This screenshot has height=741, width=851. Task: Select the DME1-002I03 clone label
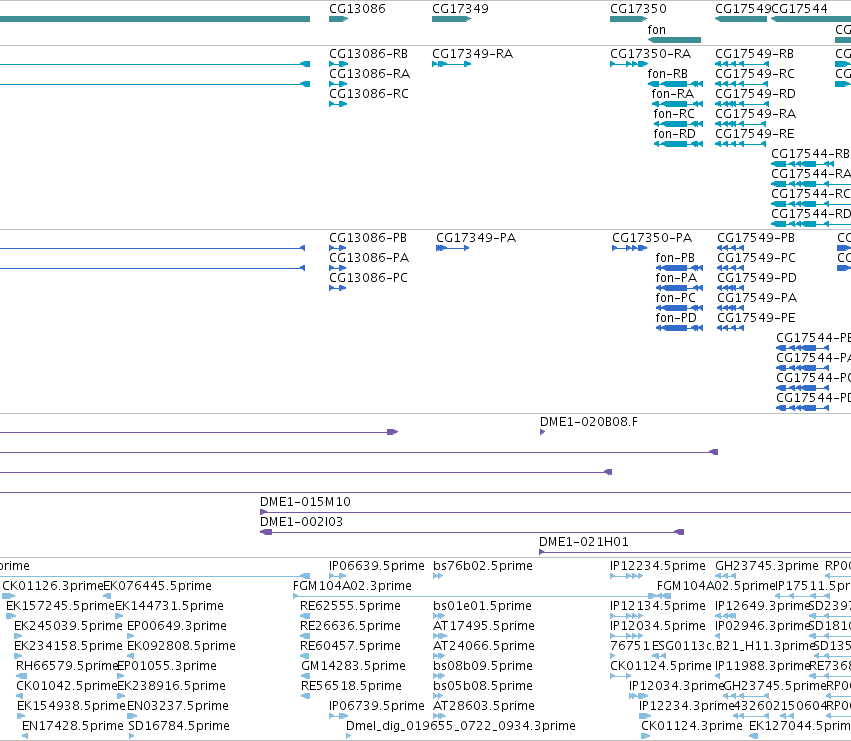(302, 522)
